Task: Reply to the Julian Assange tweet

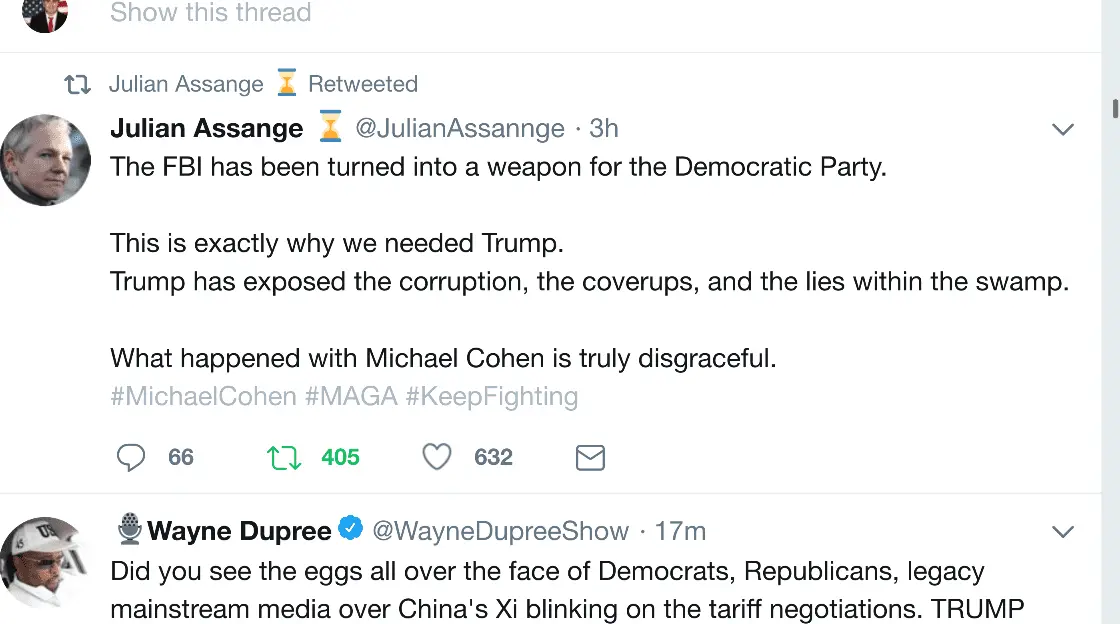Action: pos(132,458)
